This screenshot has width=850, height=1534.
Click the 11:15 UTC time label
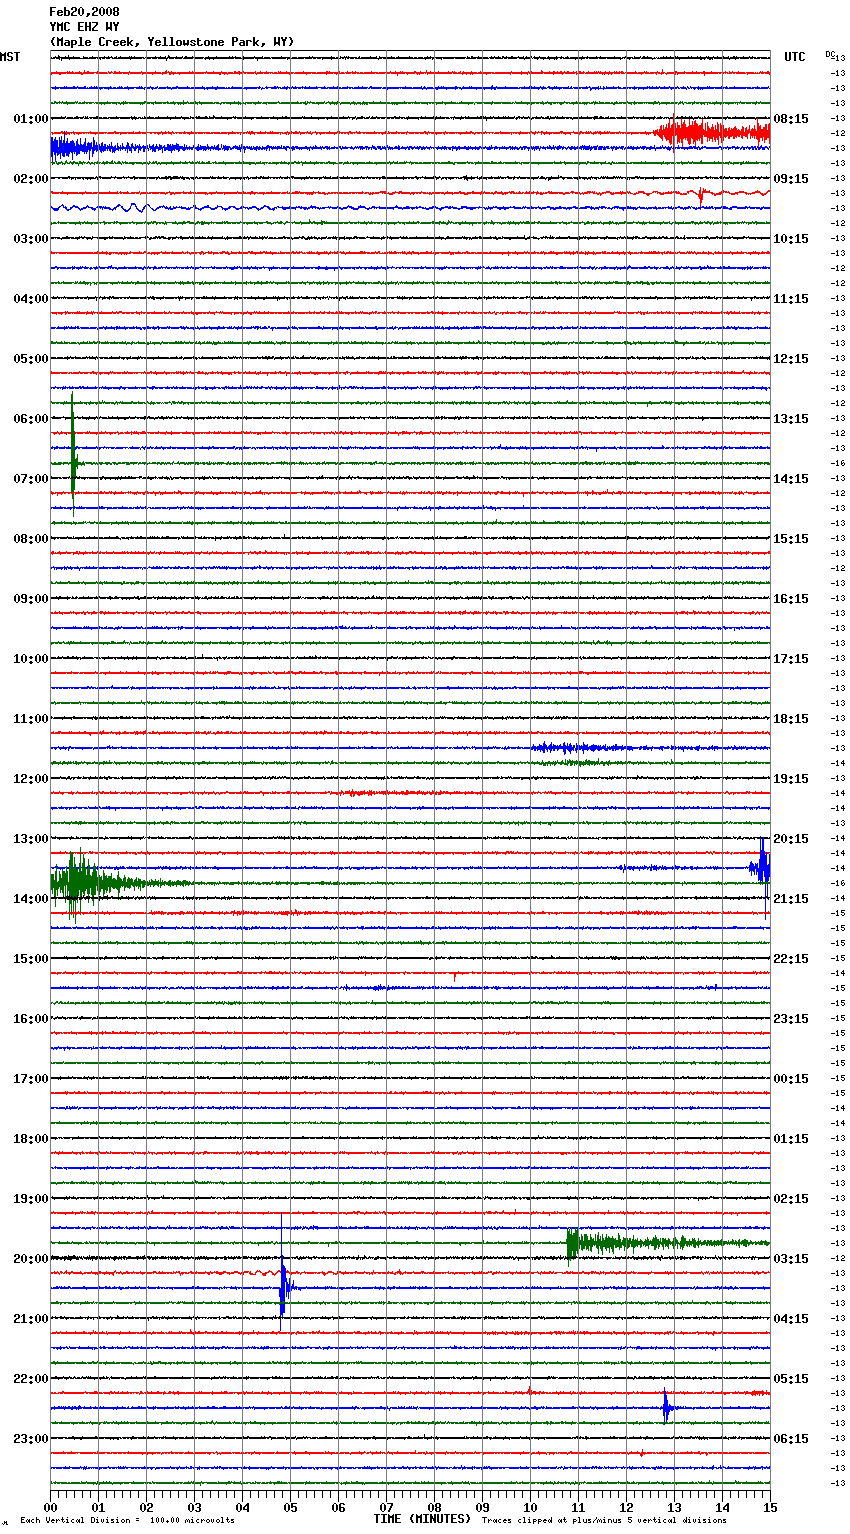[791, 299]
